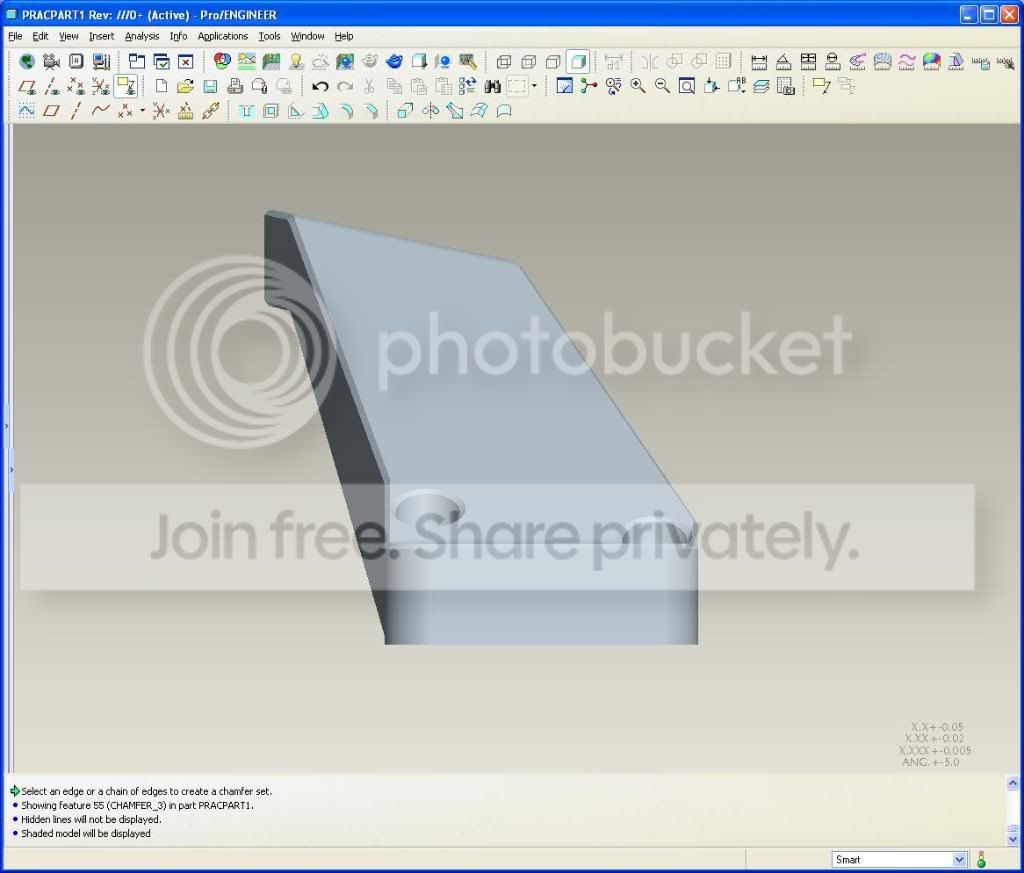Switch display to Hidden Line mode
This screenshot has width=1024, height=873.
click(x=528, y=62)
